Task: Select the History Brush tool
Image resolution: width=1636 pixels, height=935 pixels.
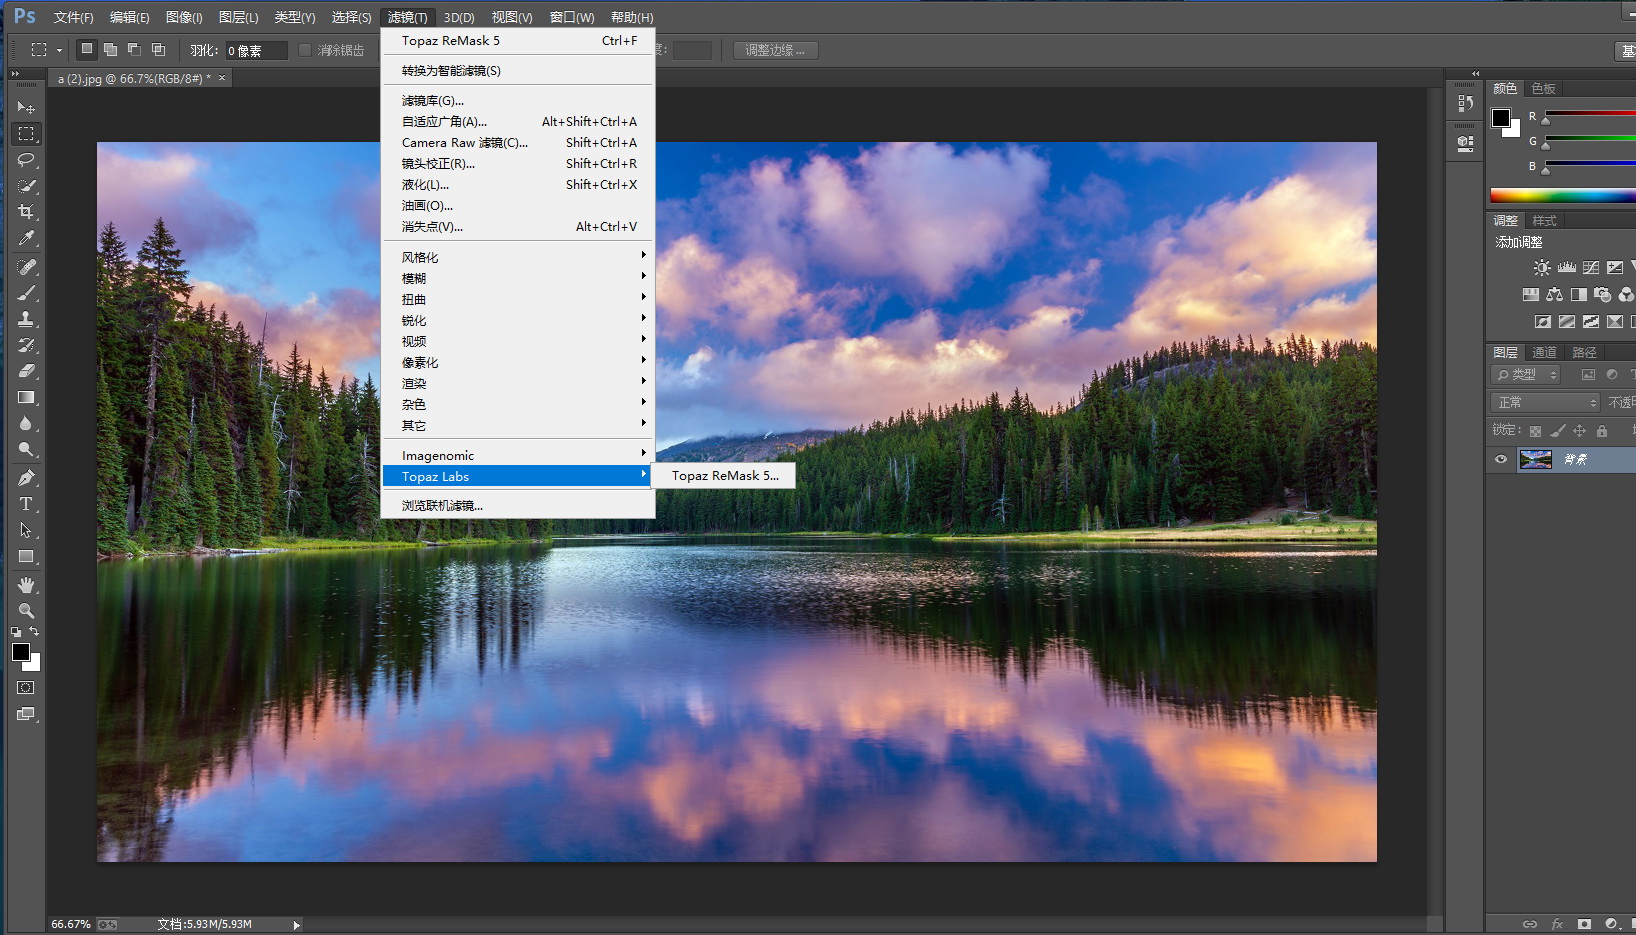Action: pos(26,345)
